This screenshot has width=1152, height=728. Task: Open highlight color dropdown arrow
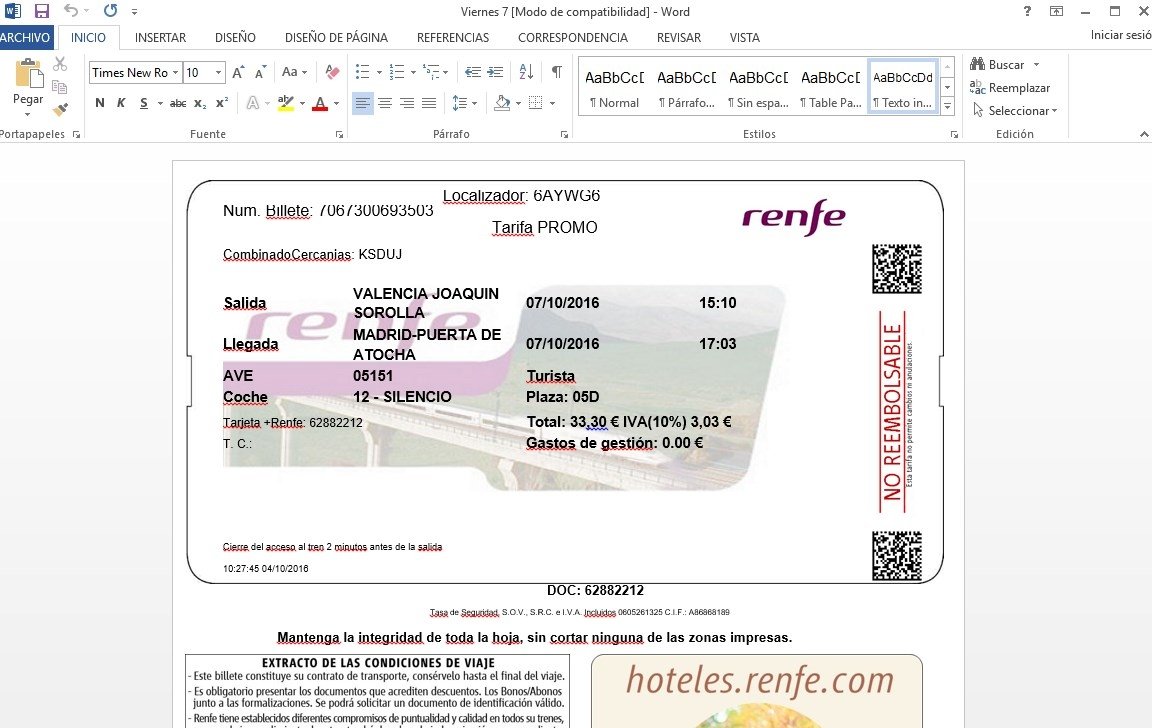pos(302,104)
